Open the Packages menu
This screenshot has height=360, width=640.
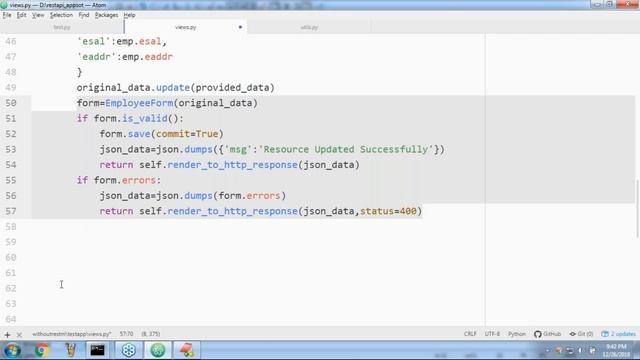106,15
